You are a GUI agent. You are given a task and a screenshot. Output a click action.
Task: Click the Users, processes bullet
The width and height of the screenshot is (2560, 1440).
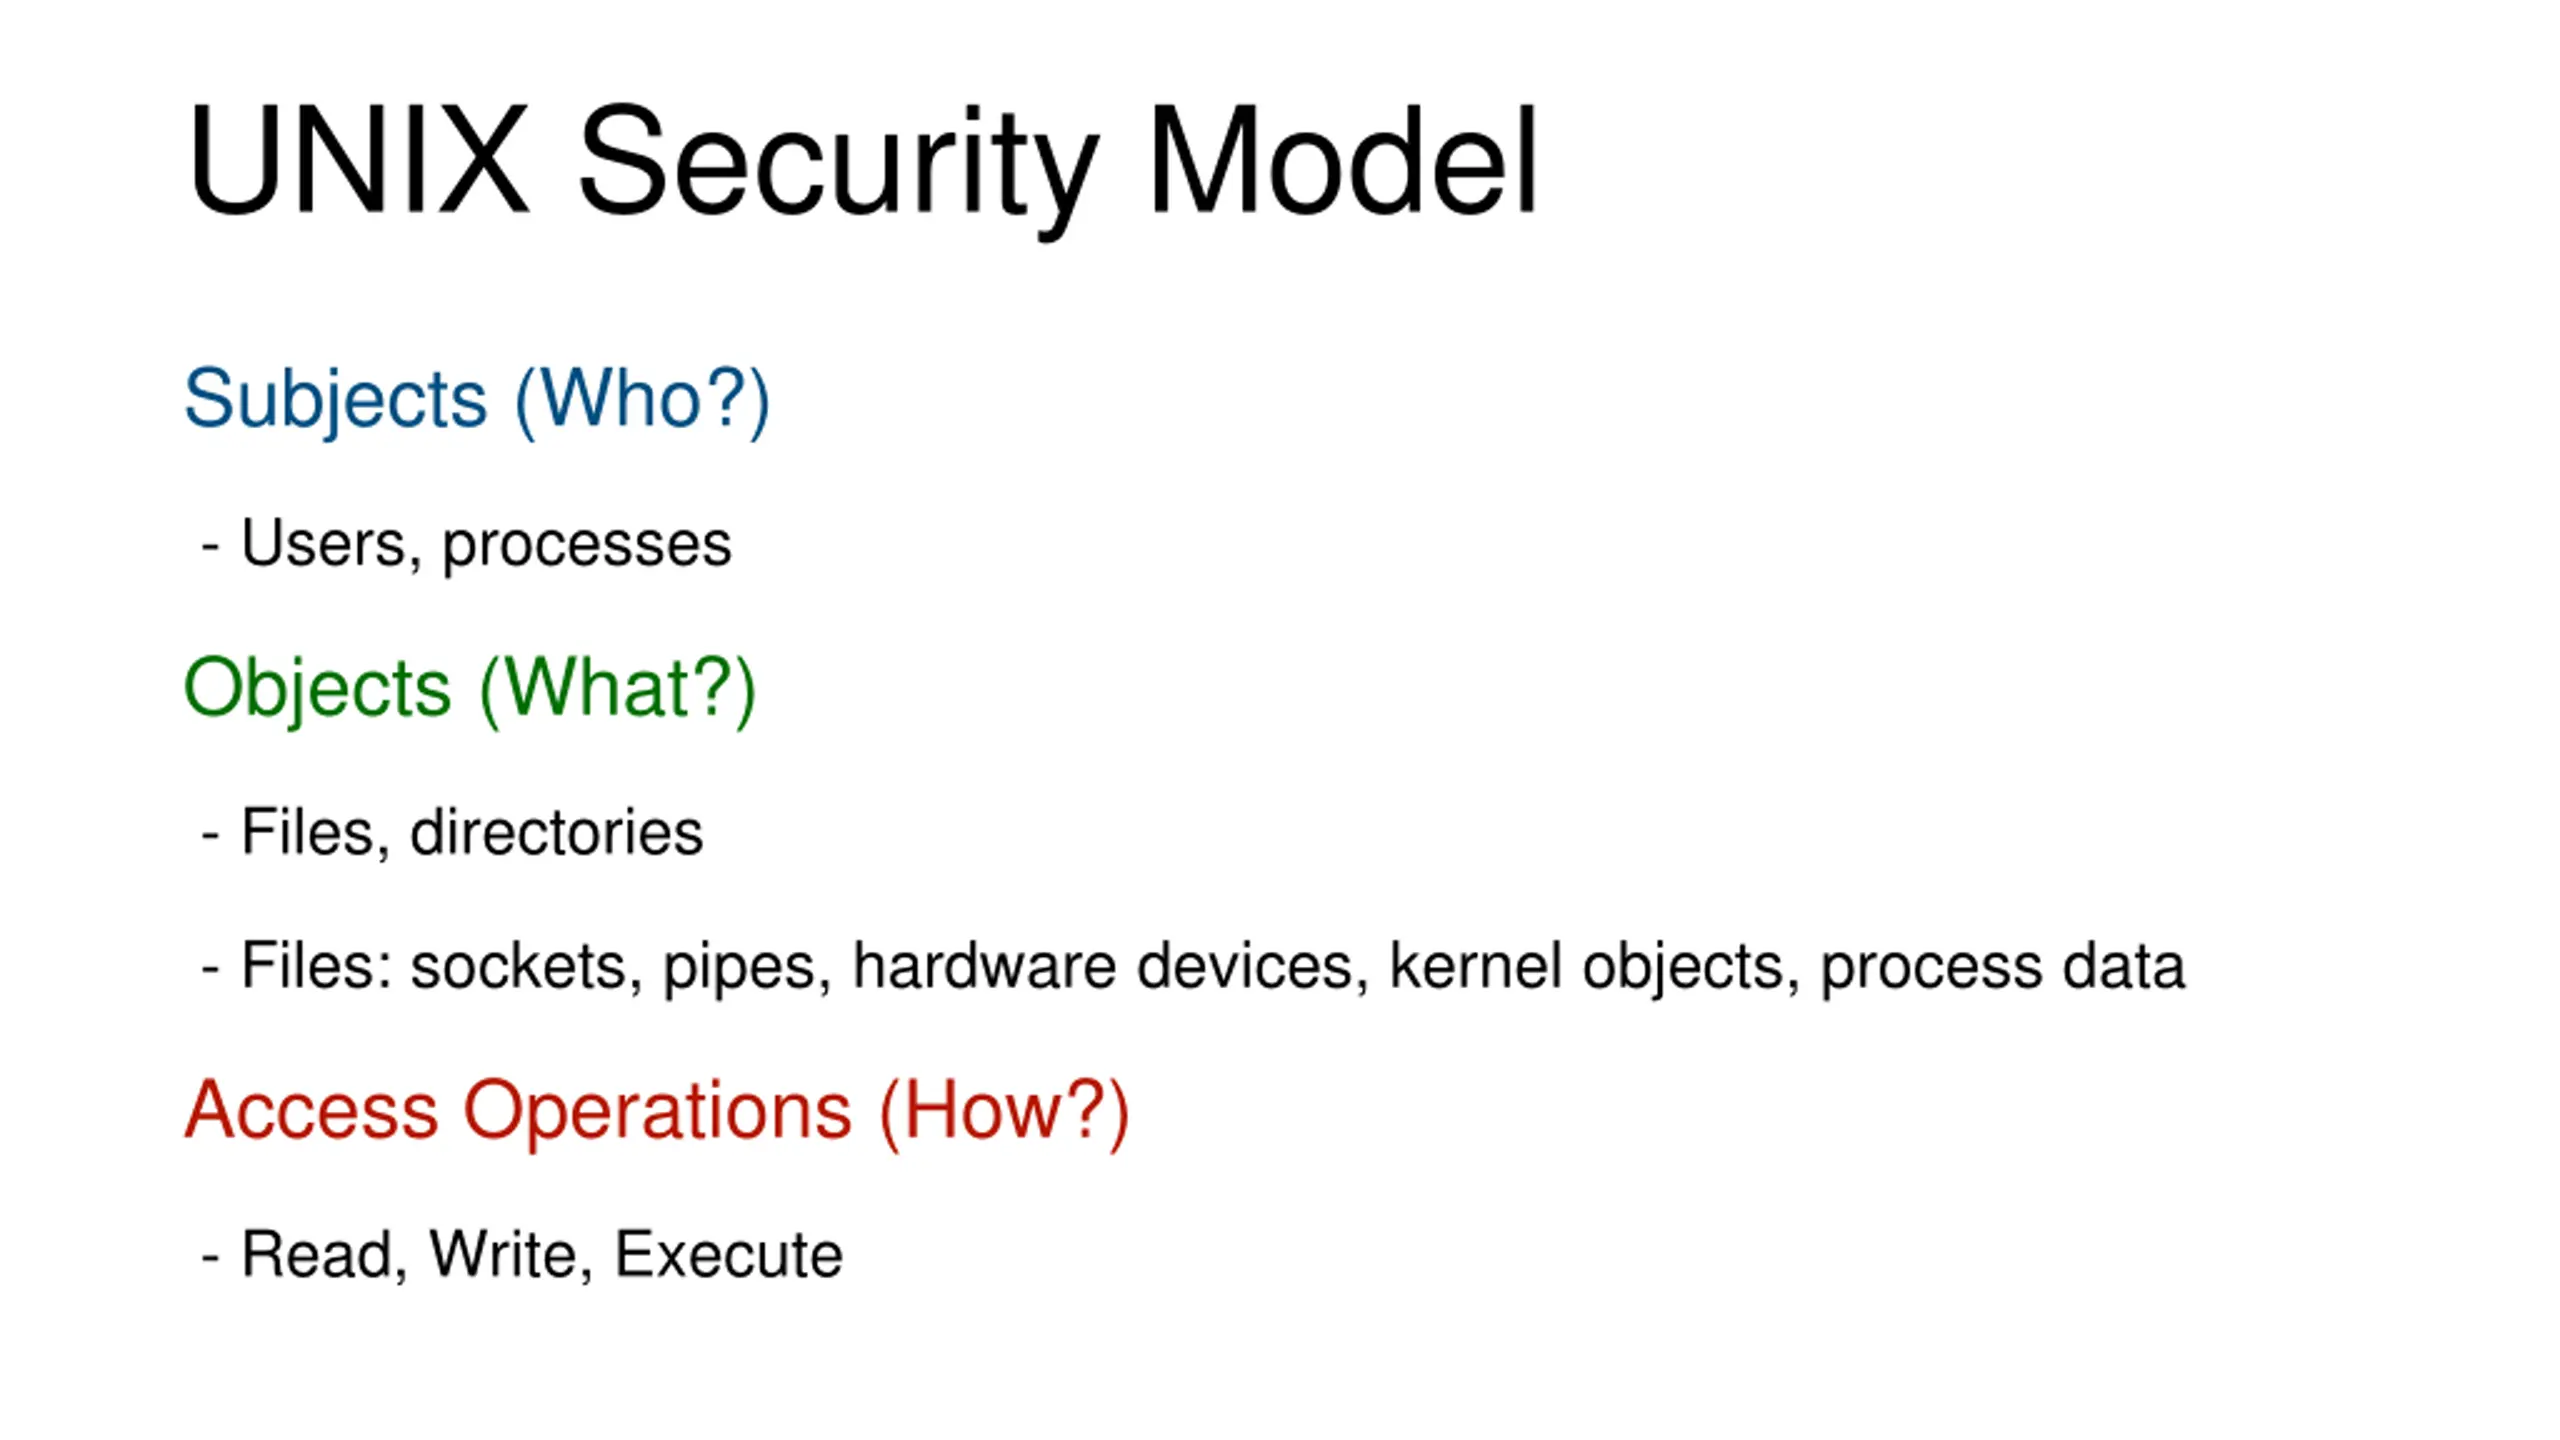click(x=467, y=545)
